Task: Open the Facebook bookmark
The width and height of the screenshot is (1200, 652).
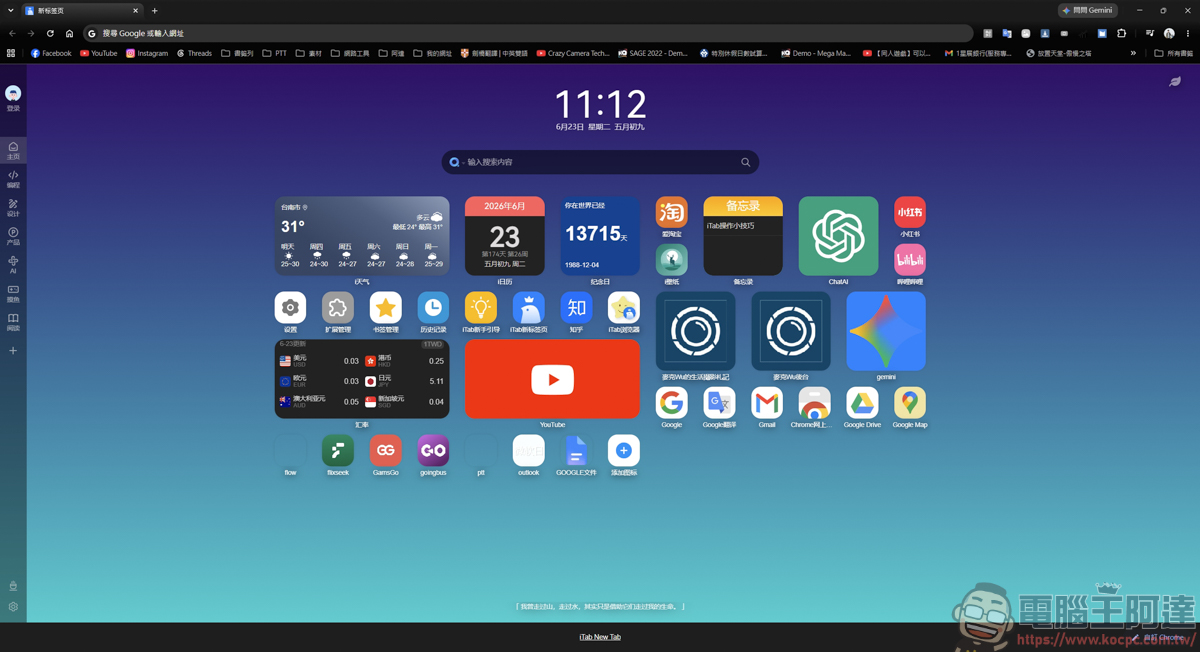Action: pyautogui.click(x=51, y=53)
